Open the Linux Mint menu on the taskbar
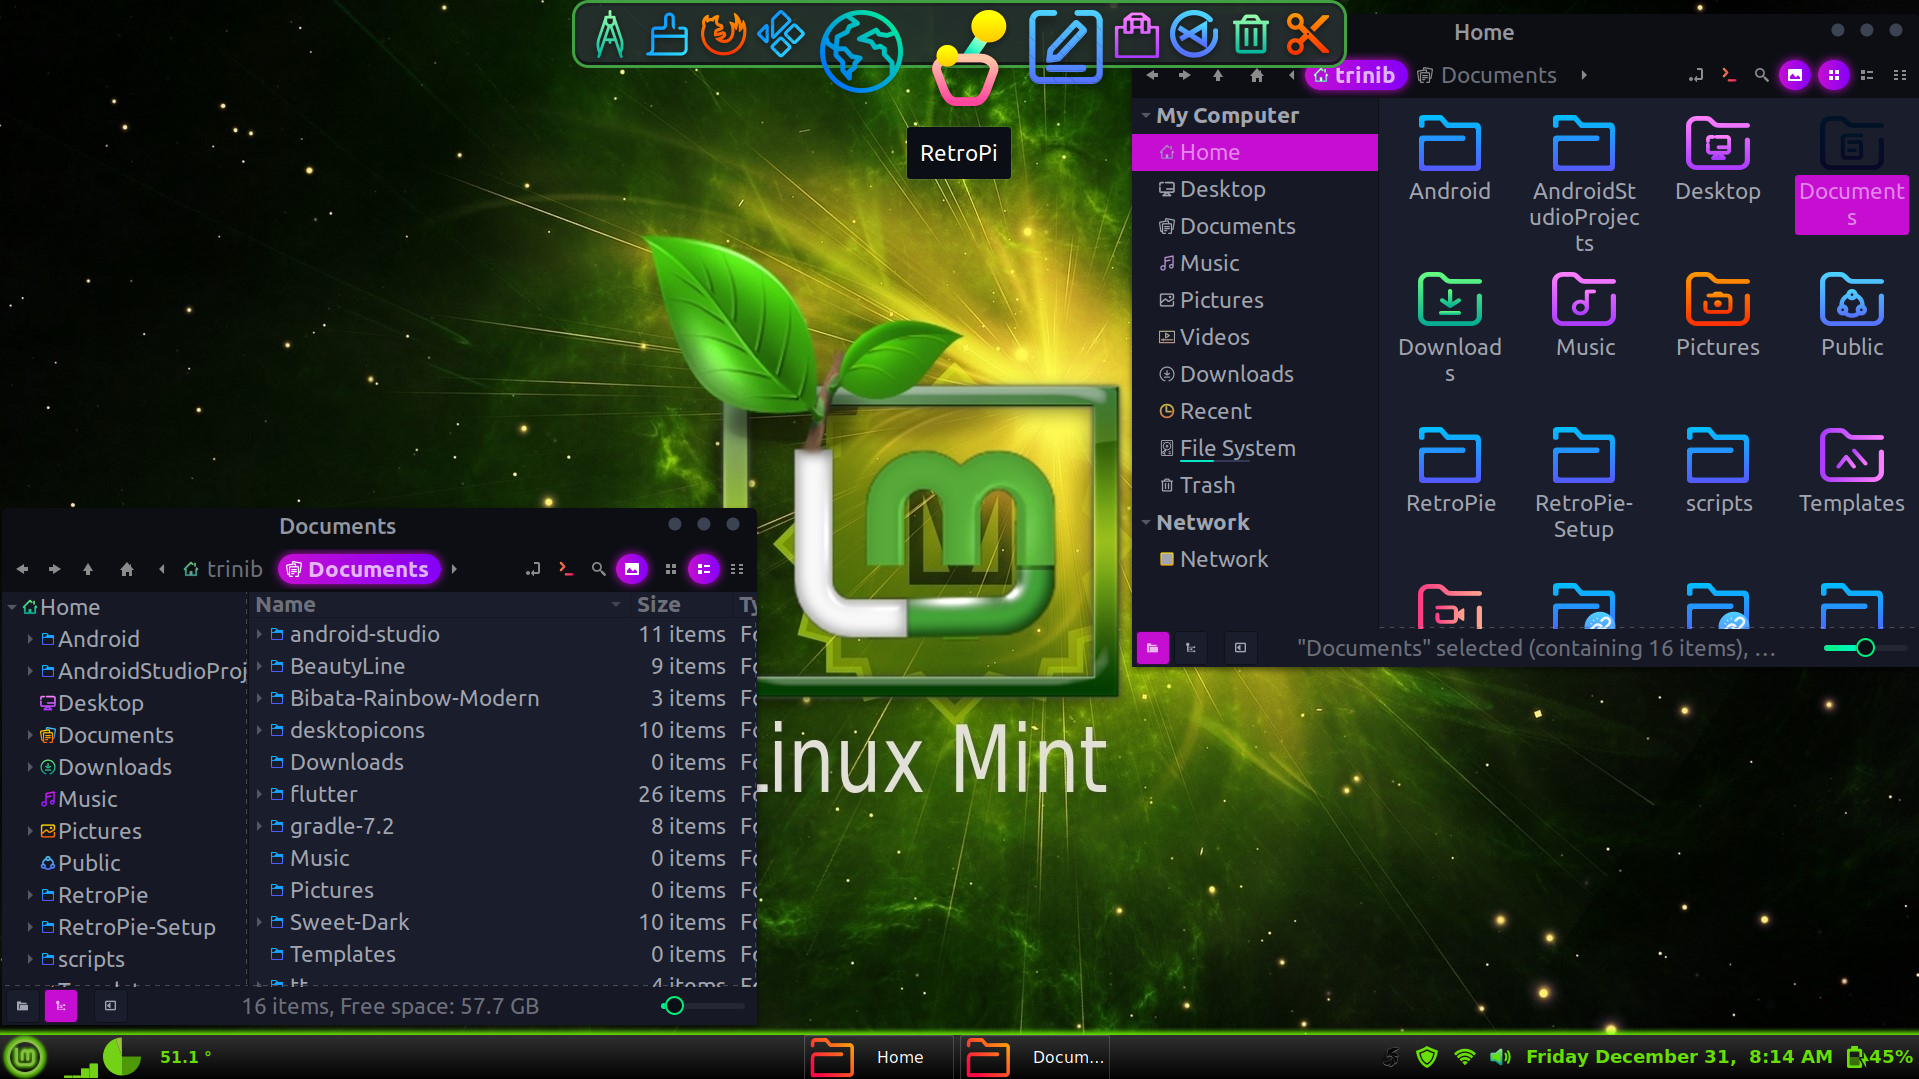 [25, 1057]
